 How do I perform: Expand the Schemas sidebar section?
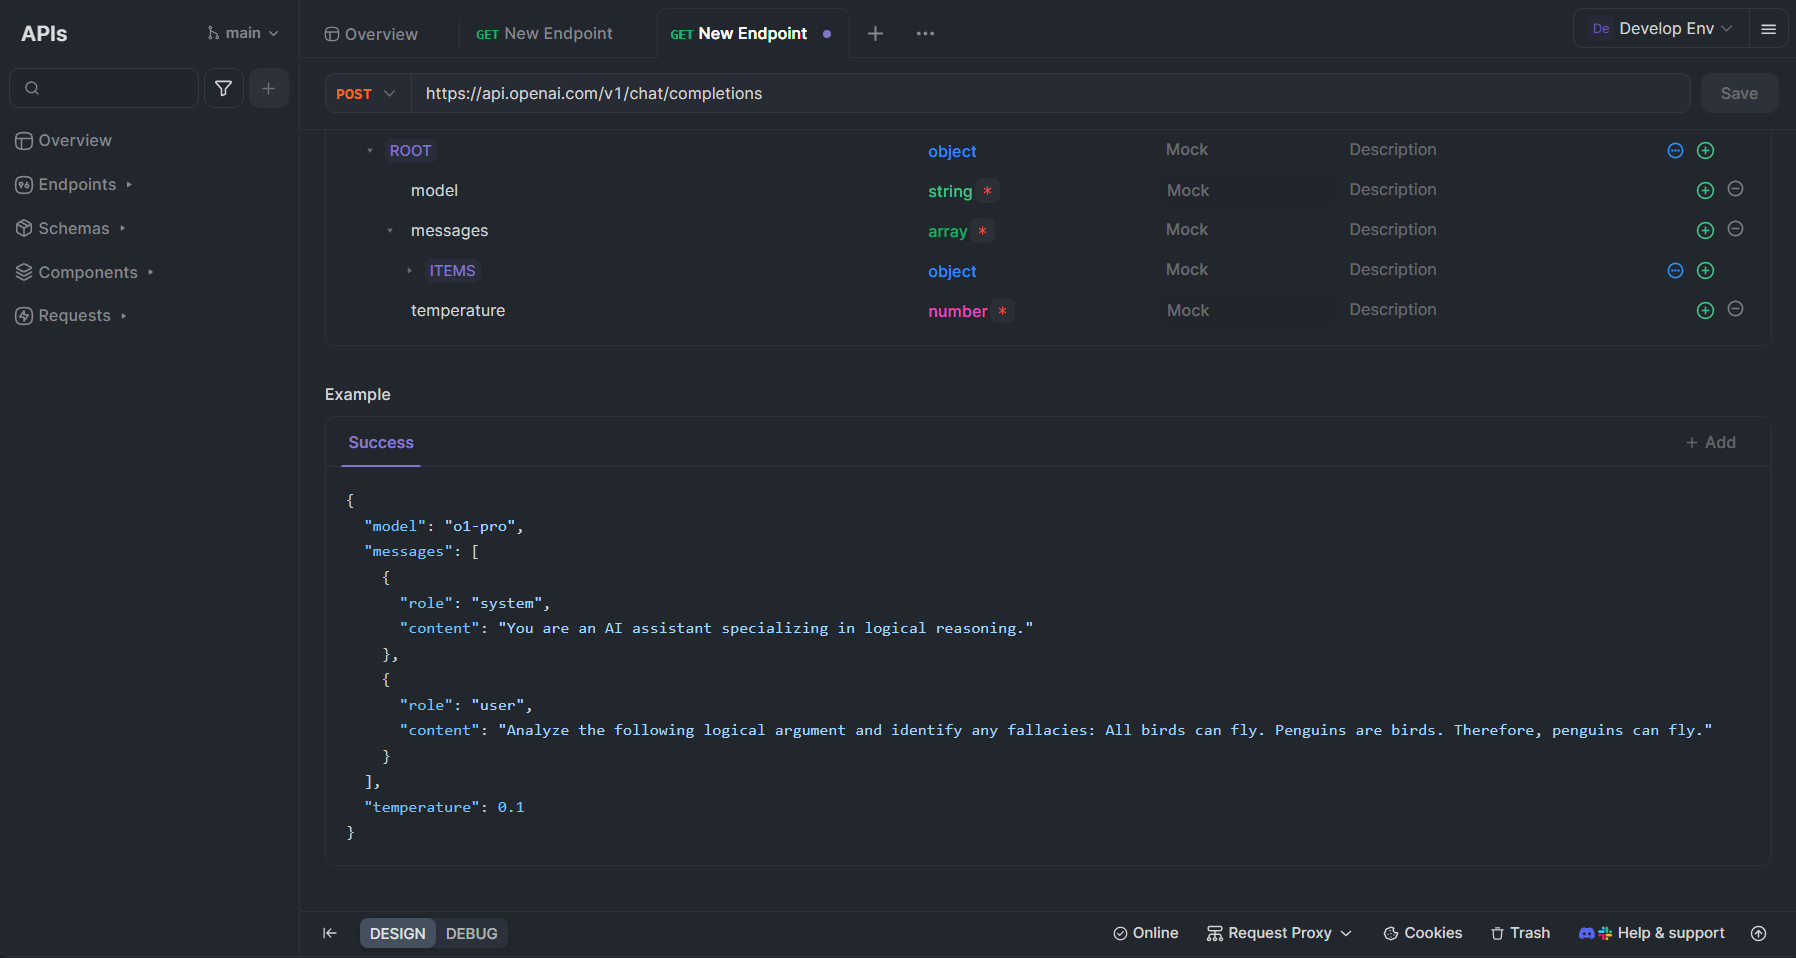point(70,229)
